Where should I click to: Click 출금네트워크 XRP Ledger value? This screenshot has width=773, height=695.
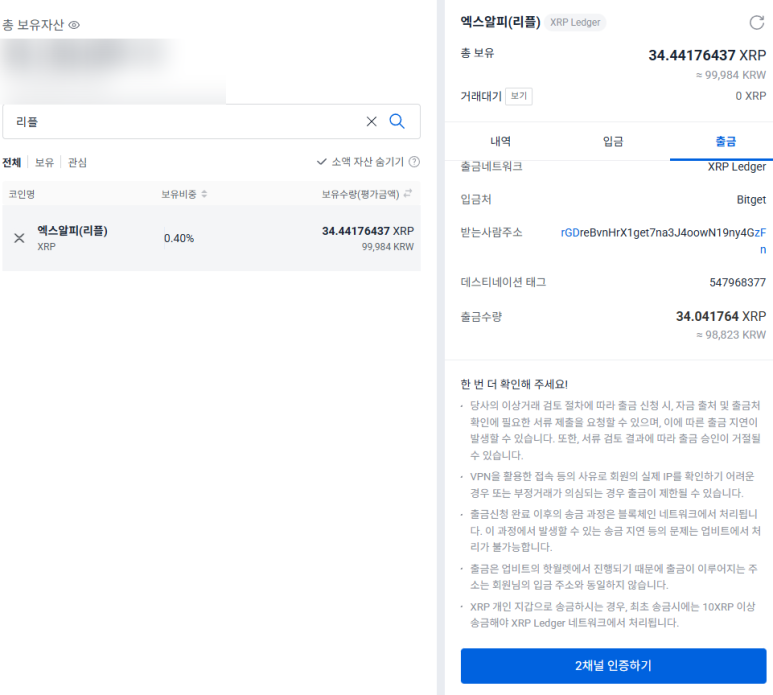point(737,167)
